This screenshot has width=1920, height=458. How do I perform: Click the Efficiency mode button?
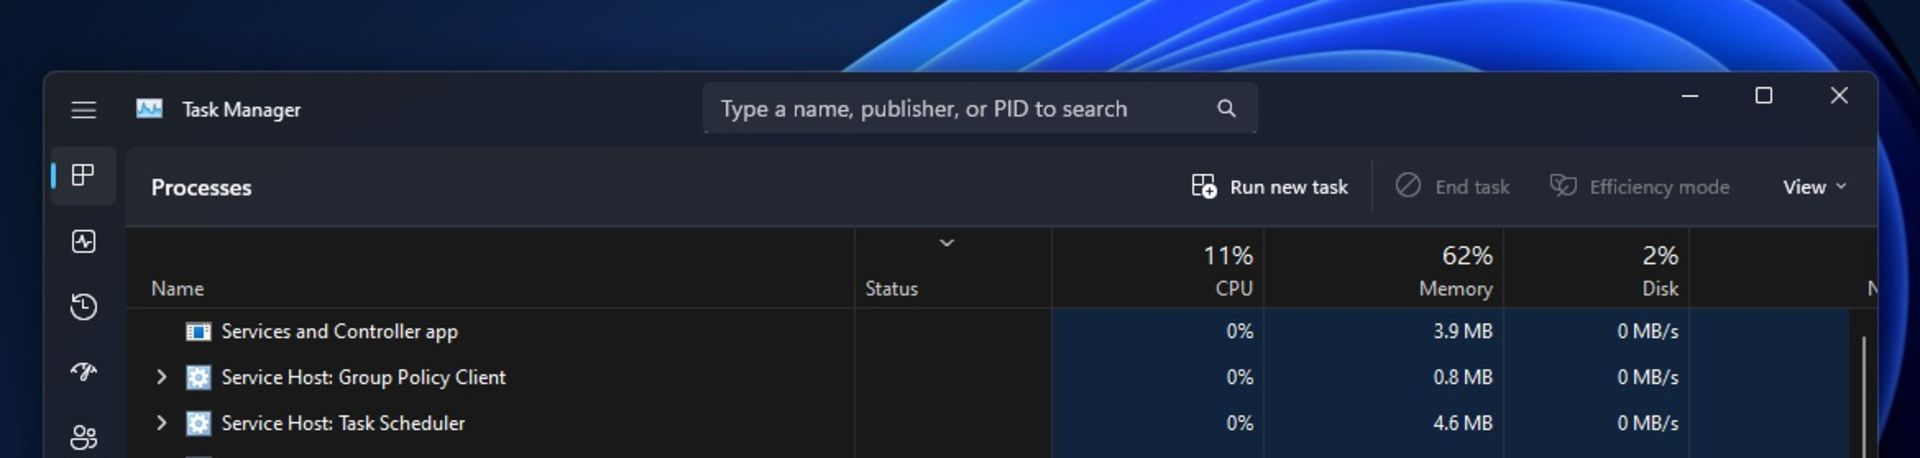(1639, 187)
